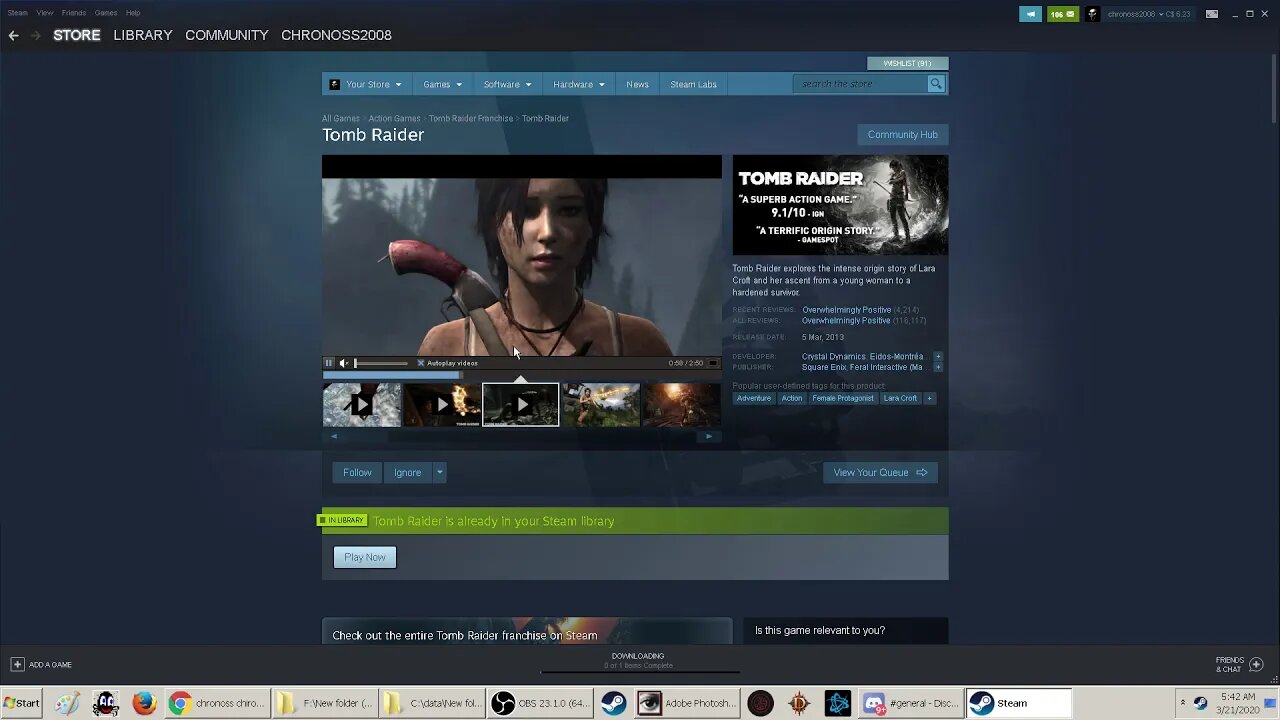1280x720 pixels.
Task: Open the Diablo taskbar icon
Action: [x=799, y=703]
